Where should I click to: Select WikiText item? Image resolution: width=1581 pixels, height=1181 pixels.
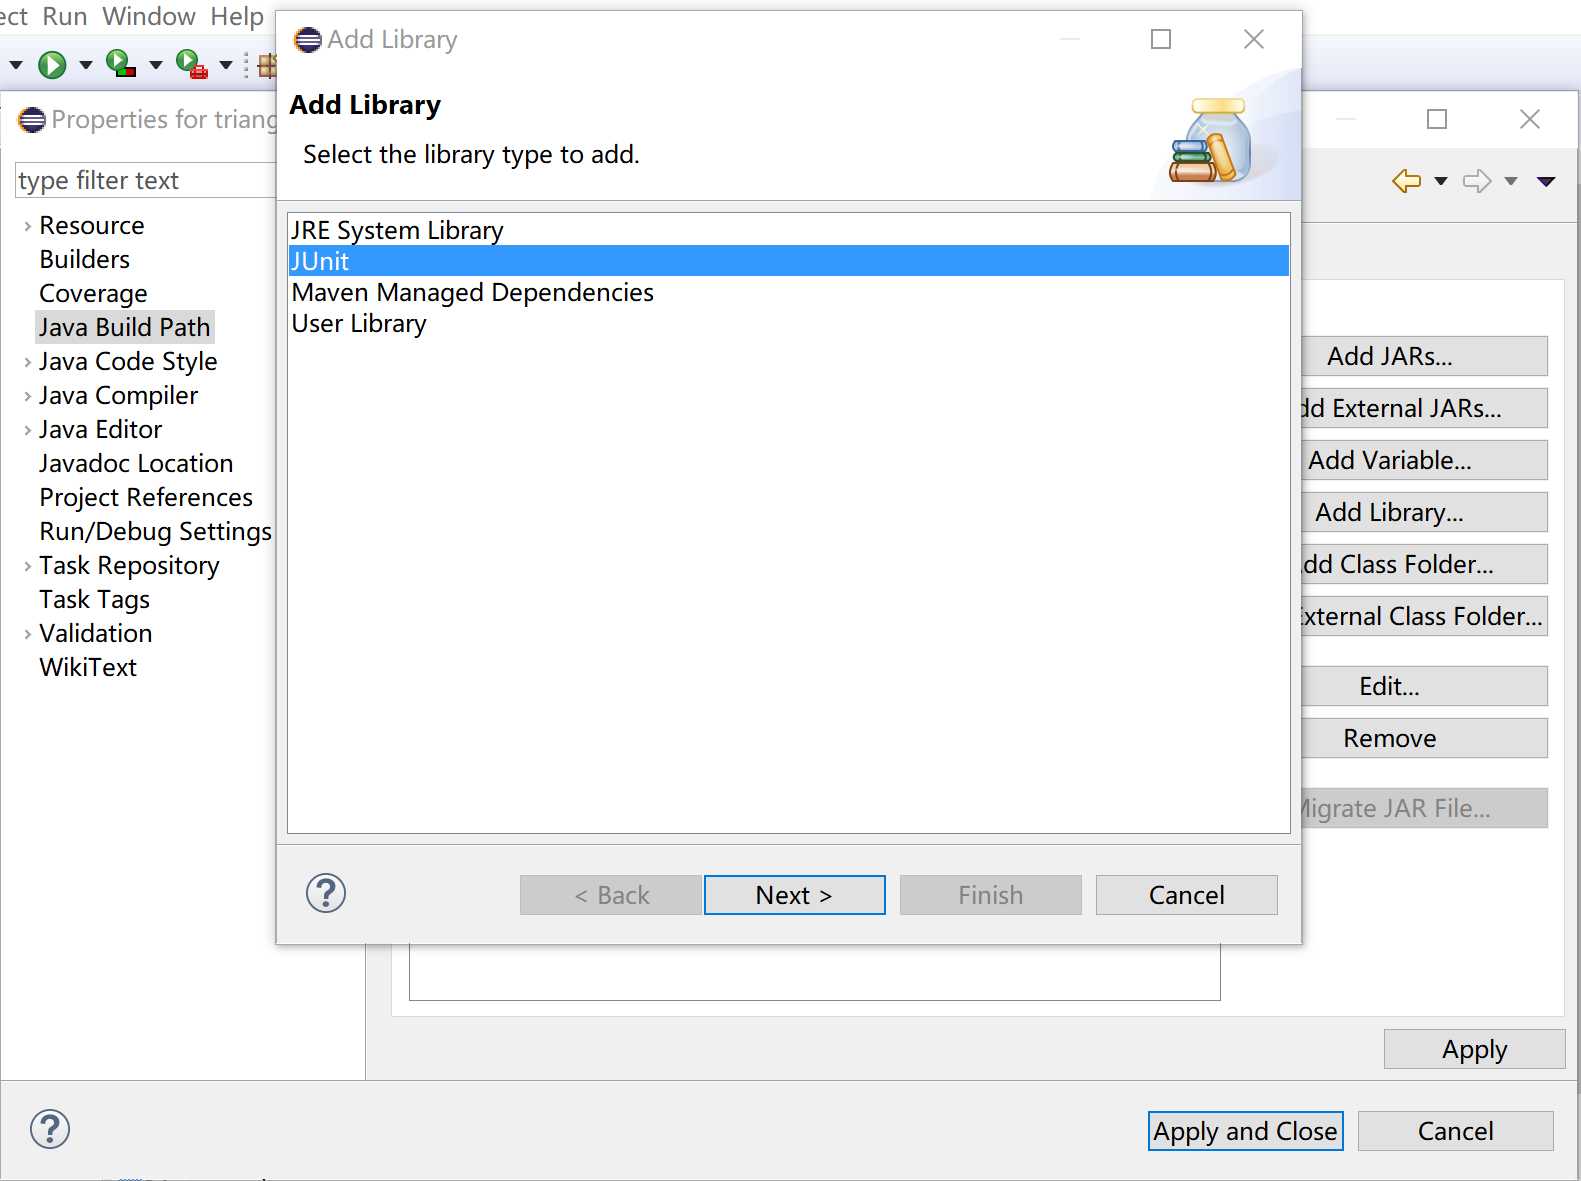[88, 667]
